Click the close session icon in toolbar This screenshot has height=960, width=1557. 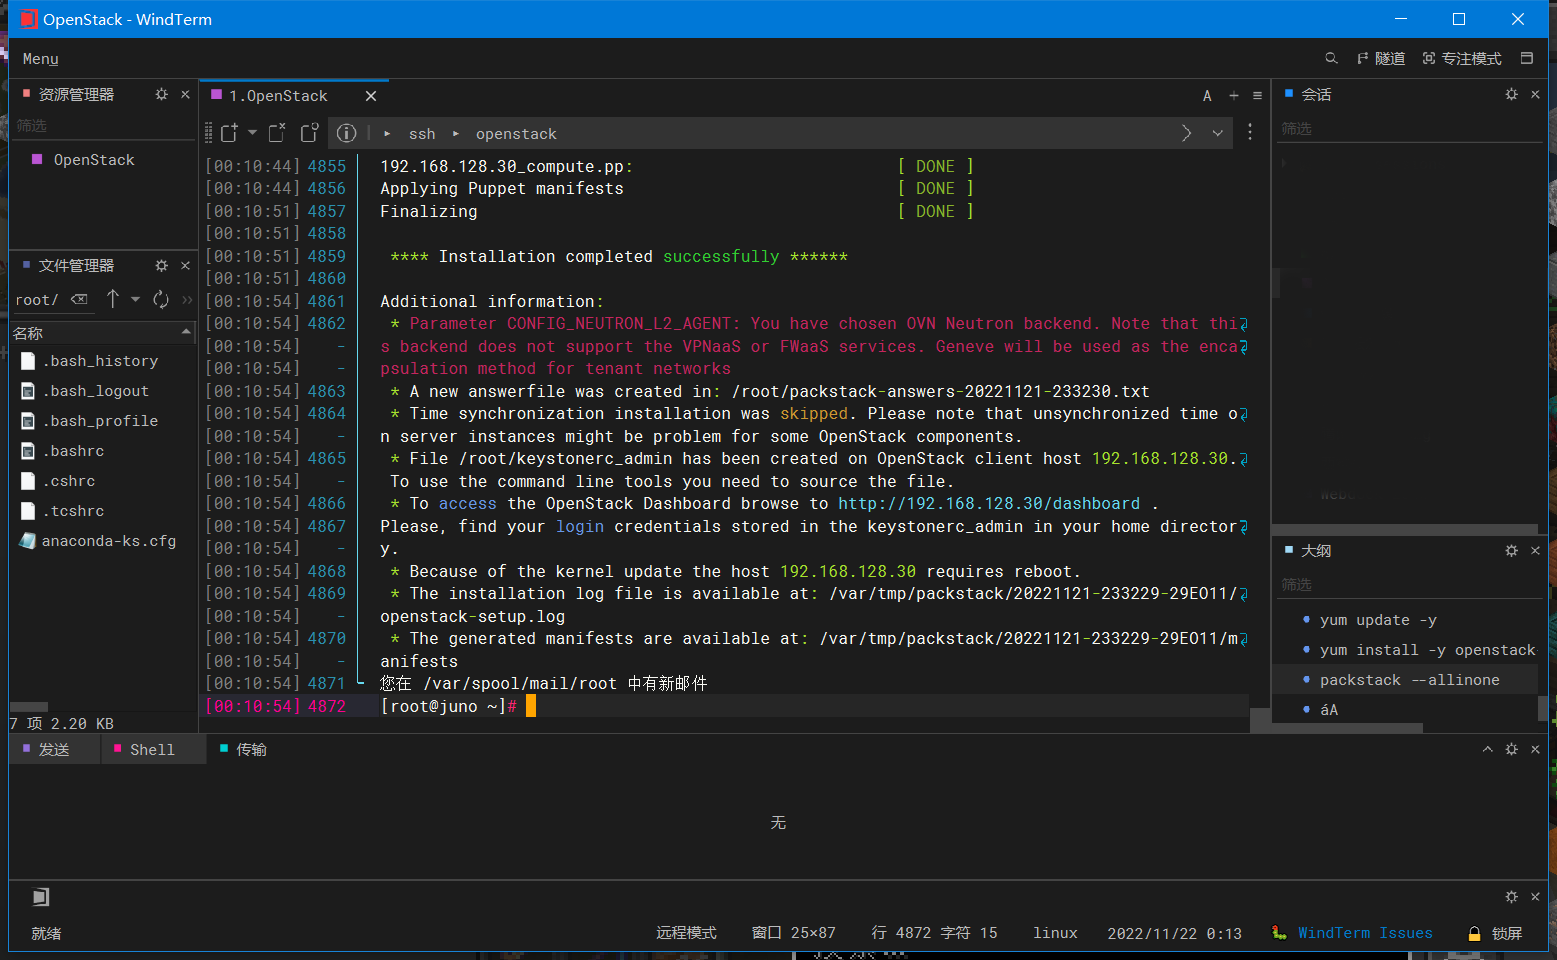pyautogui.click(x=278, y=133)
